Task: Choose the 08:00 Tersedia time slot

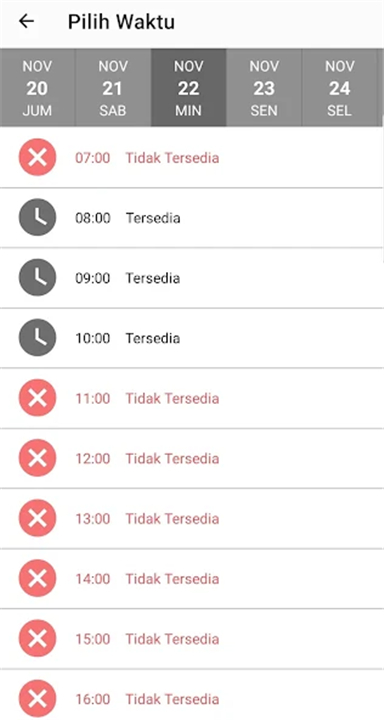Action: coord(192,218)
